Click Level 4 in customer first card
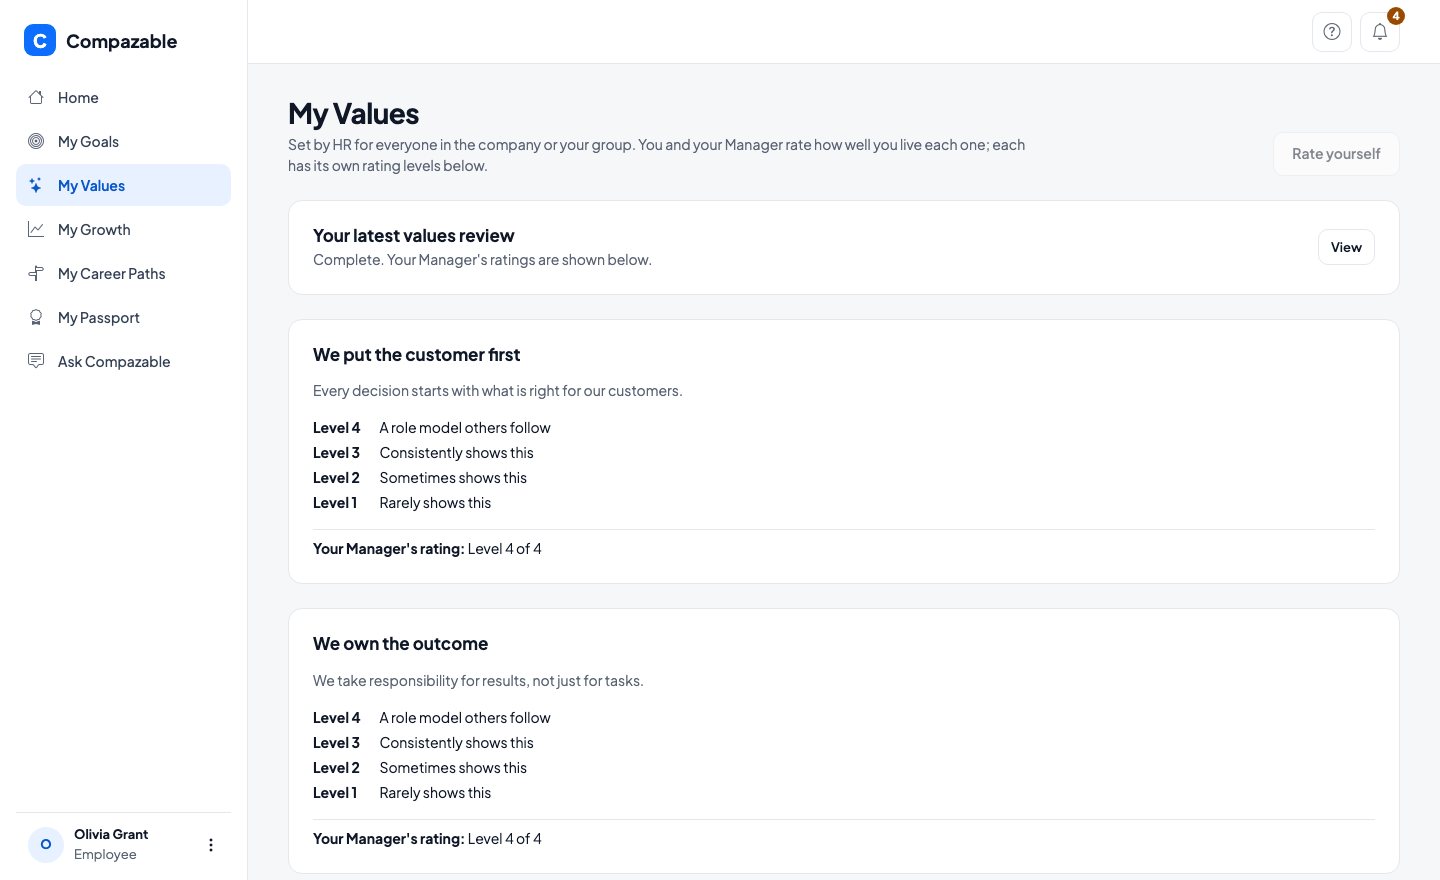Image resolution: width=1440 pixels, height=880 pixels. [x=432, y=428]
